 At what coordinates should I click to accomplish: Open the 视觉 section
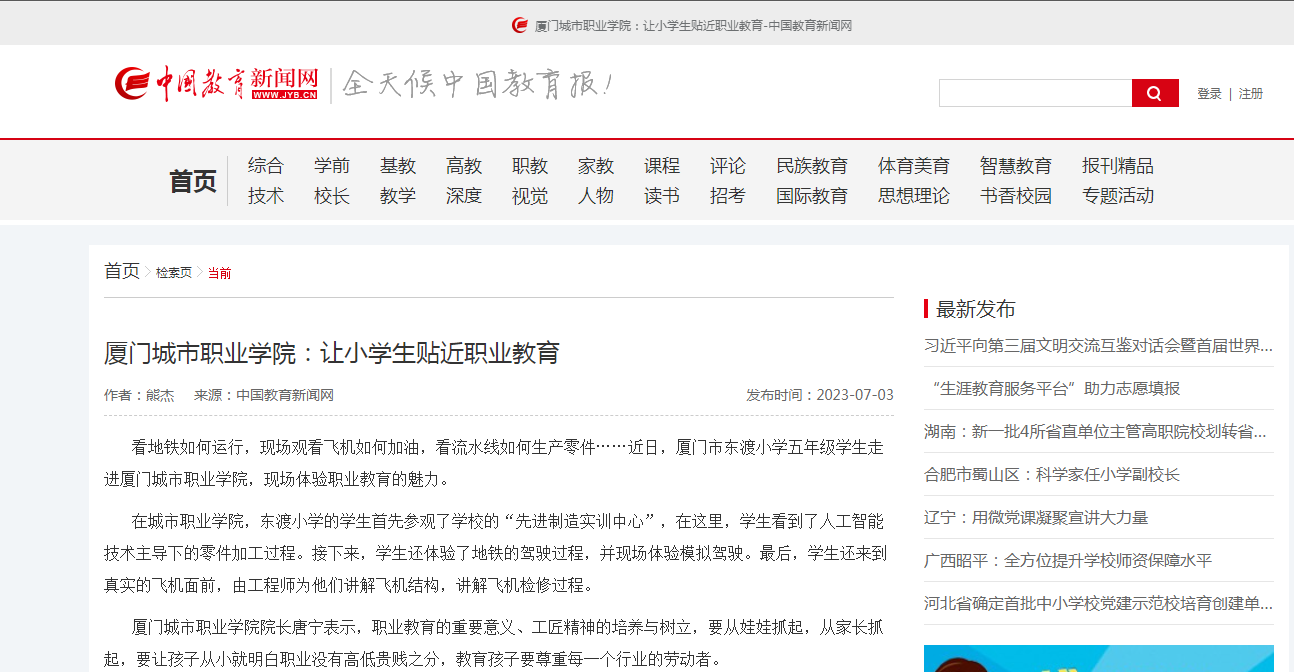coord(530,196)
